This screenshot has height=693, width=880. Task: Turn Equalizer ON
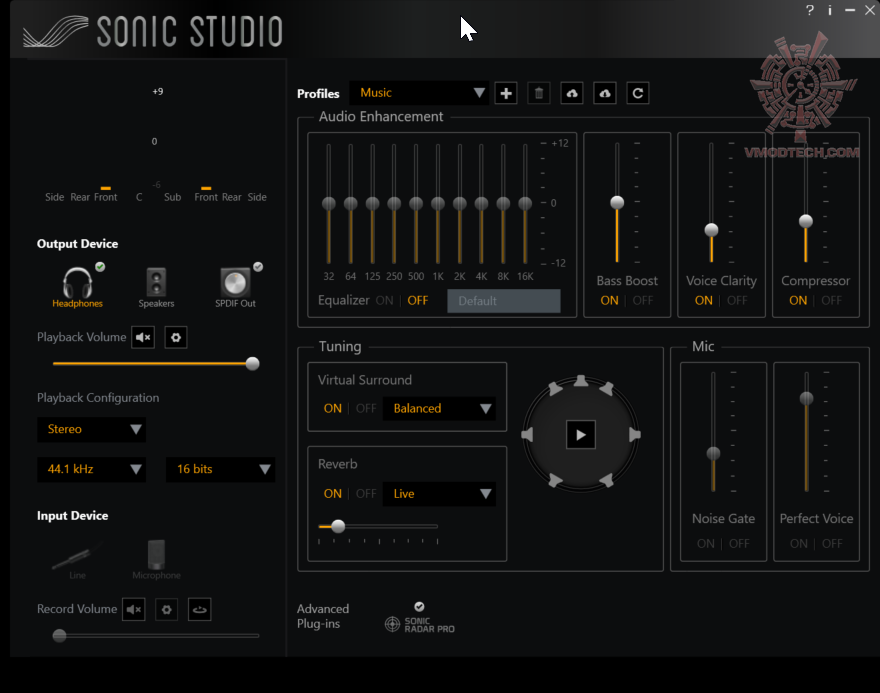tap(384, 301)
